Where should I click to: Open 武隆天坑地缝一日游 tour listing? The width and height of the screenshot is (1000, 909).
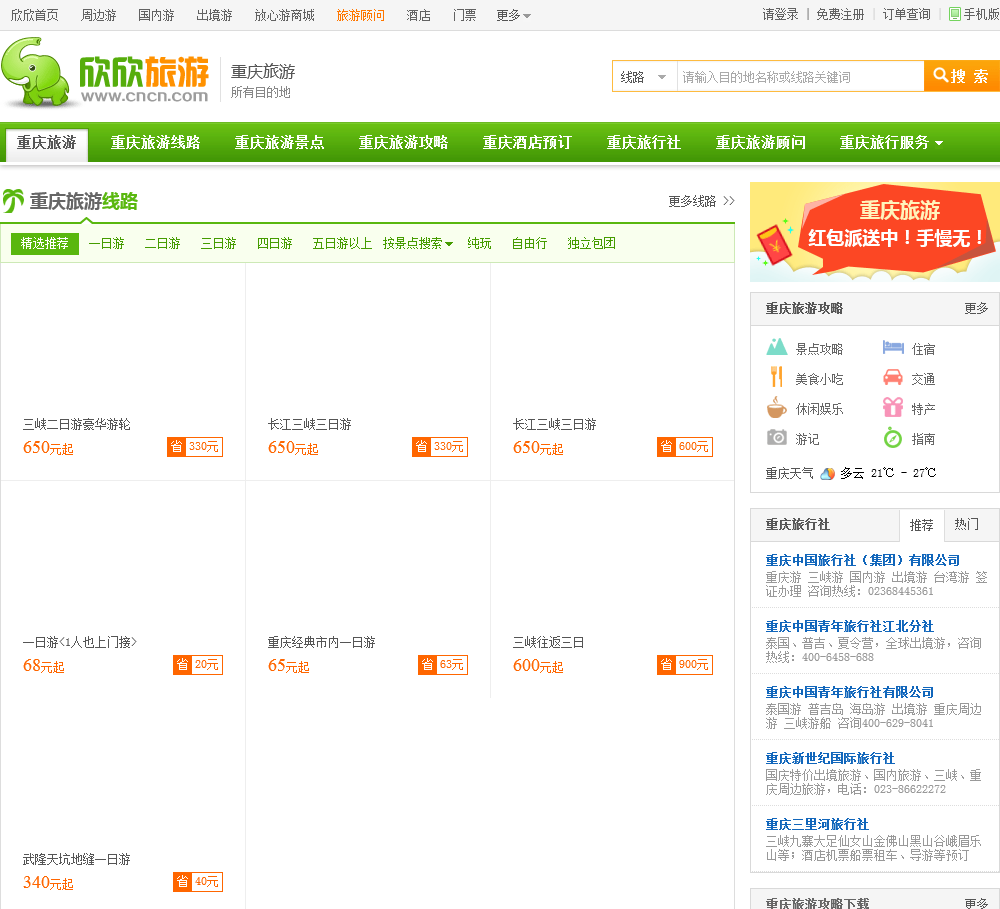[77, 859]
